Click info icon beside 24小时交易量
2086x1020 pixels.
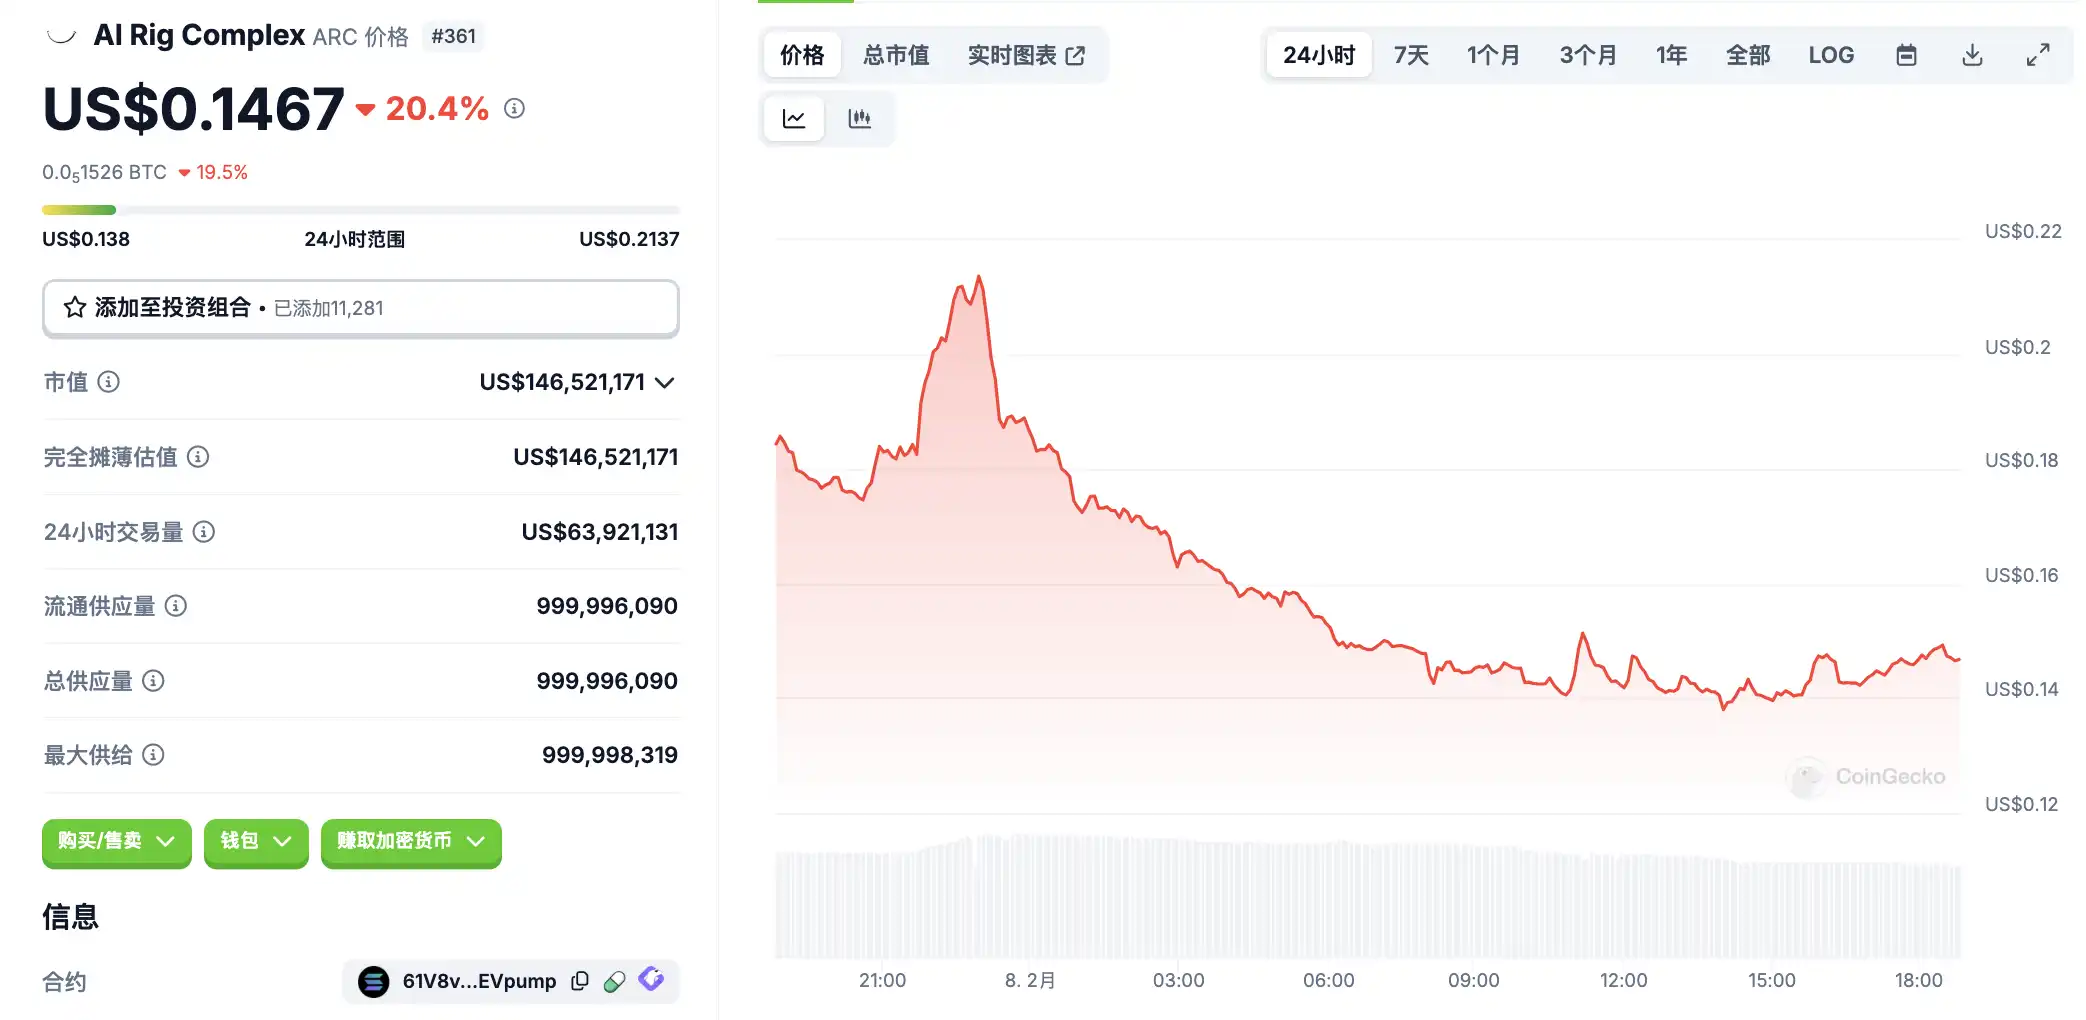pyautogui.click(x=204, y=532)
